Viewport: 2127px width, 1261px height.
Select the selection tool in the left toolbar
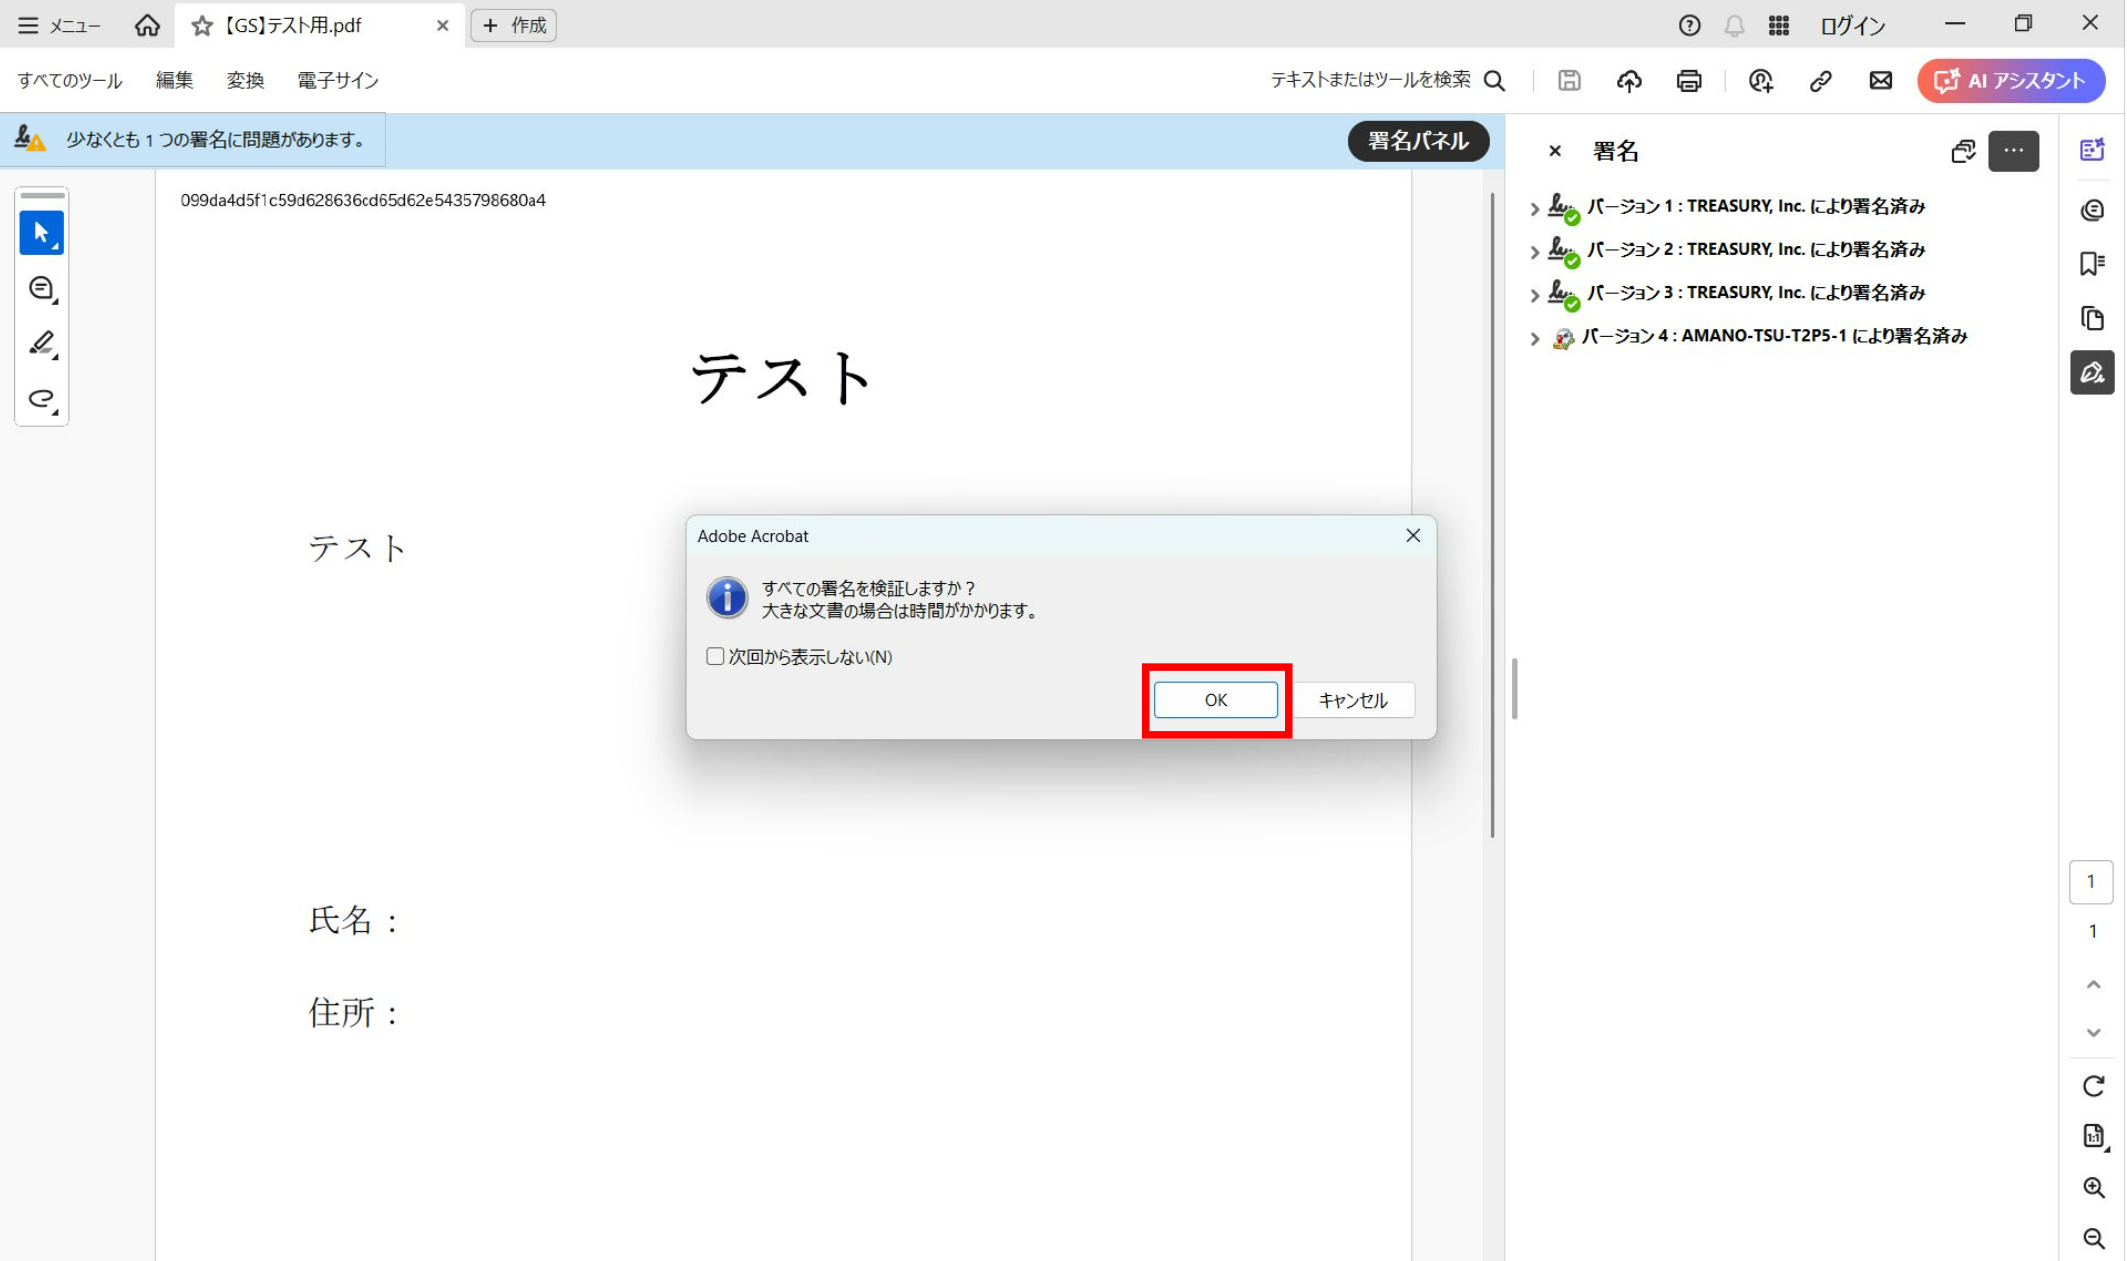pyautogui.click(x=41, y=231)
